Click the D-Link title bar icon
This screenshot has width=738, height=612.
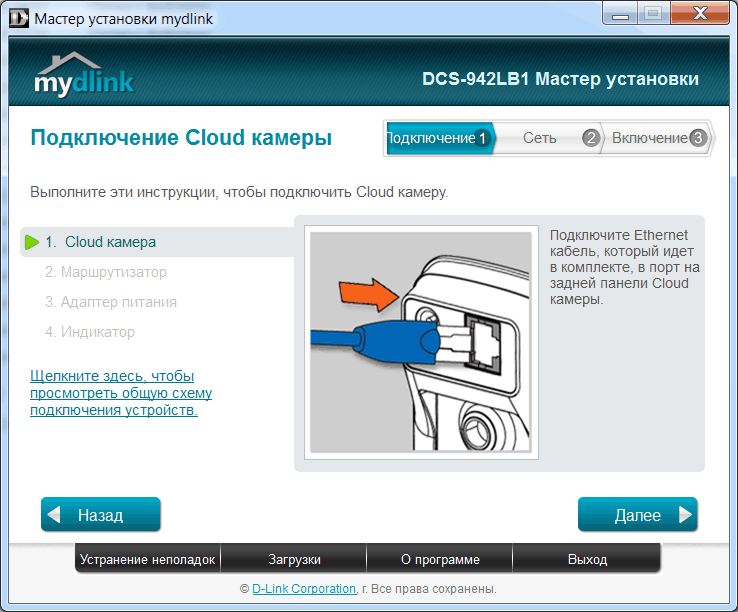(x=19, y=19)
